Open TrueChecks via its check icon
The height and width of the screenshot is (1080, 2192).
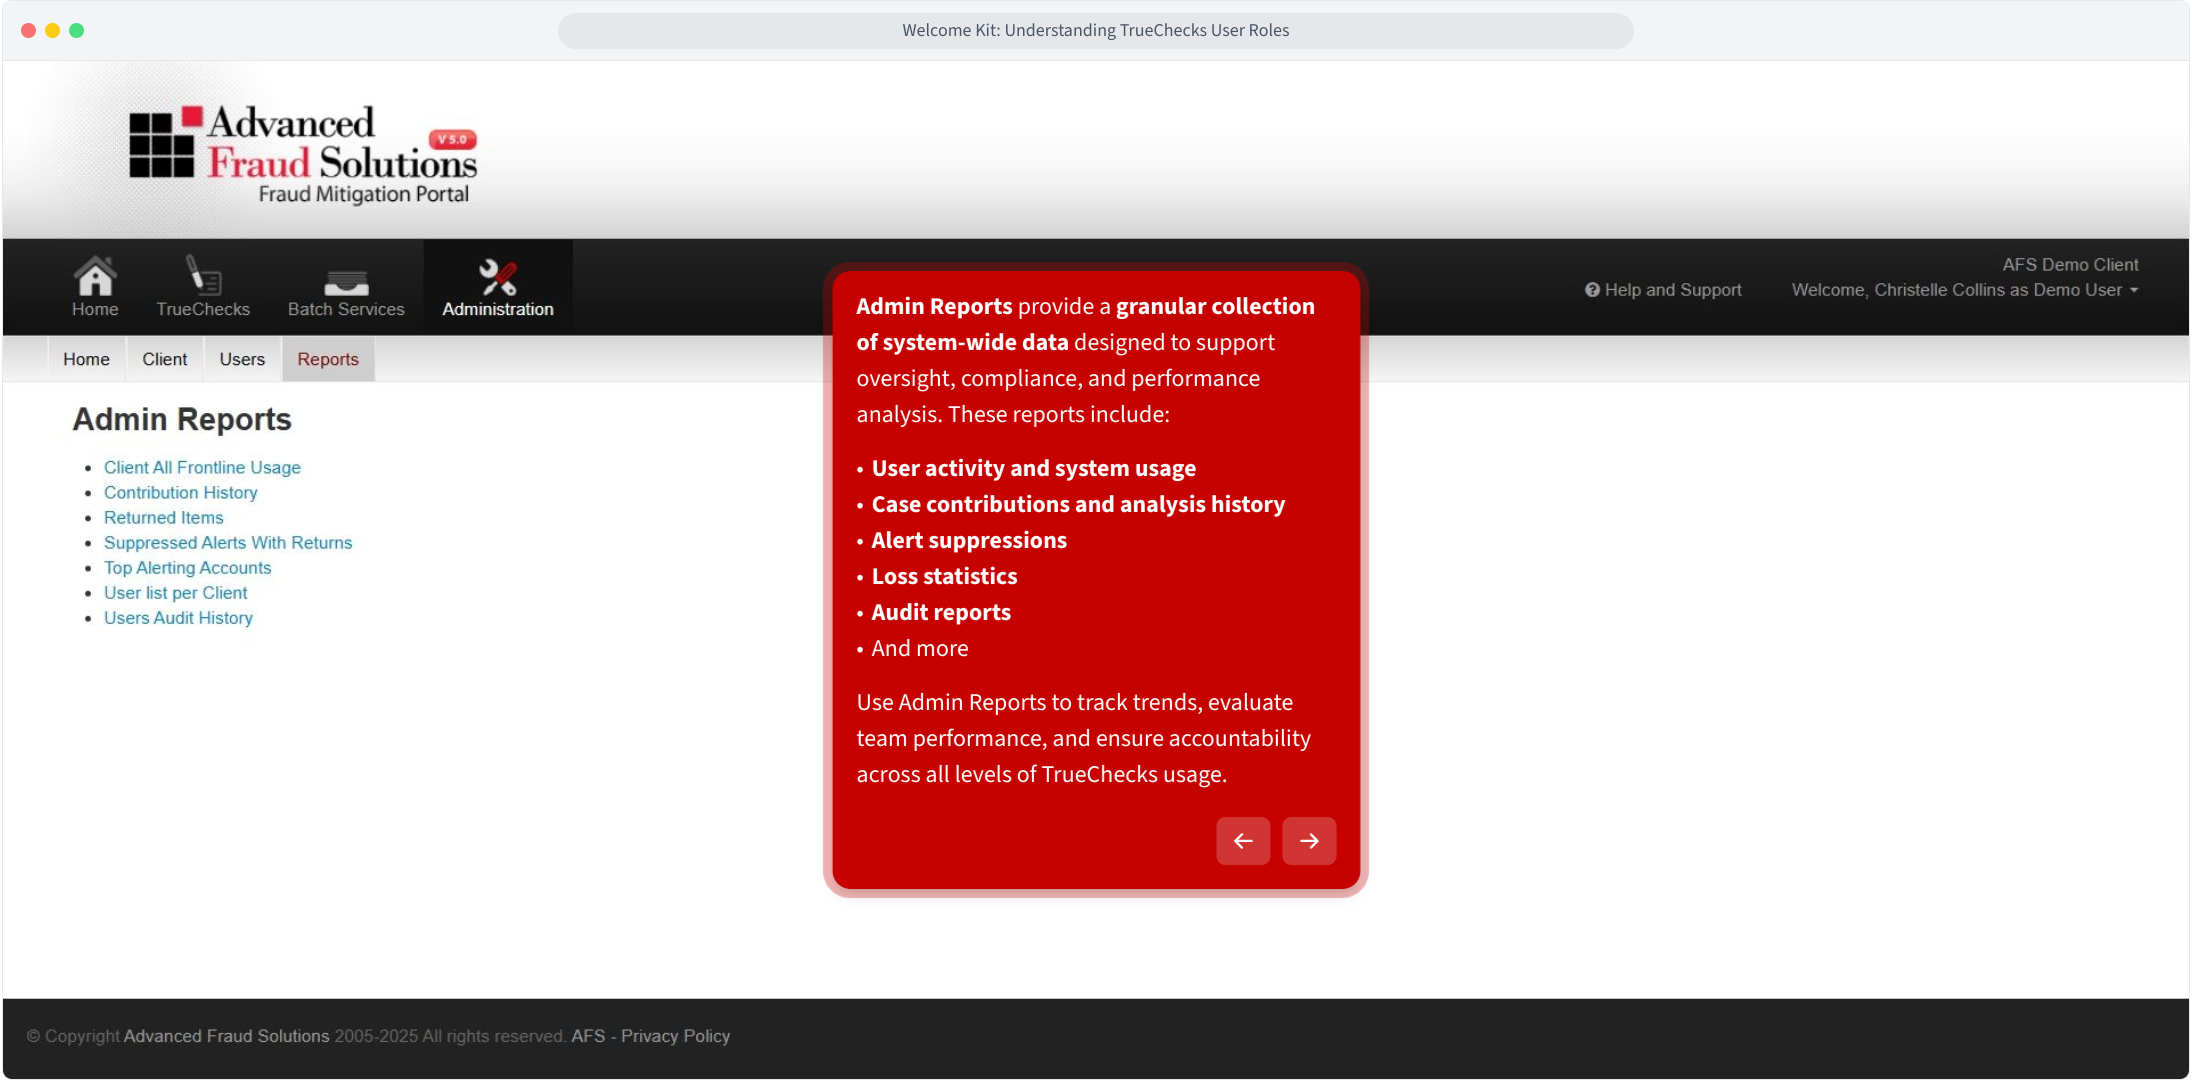(x=203, y=275)
